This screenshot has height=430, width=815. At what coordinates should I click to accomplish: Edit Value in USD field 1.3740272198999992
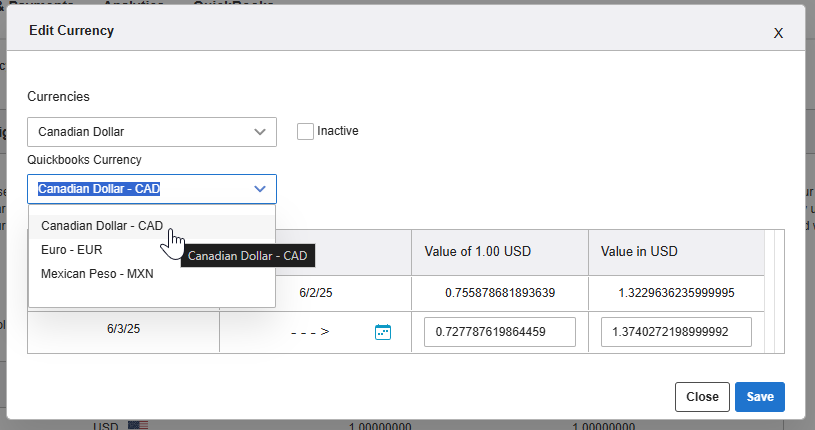coord(676,332)
